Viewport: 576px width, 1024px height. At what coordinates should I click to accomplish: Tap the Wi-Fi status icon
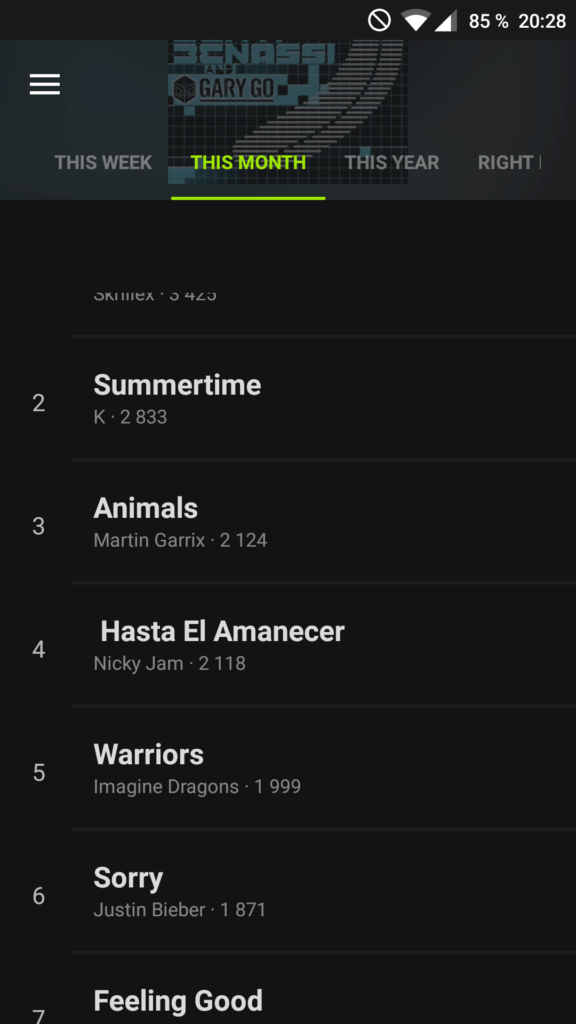(416, 21)
